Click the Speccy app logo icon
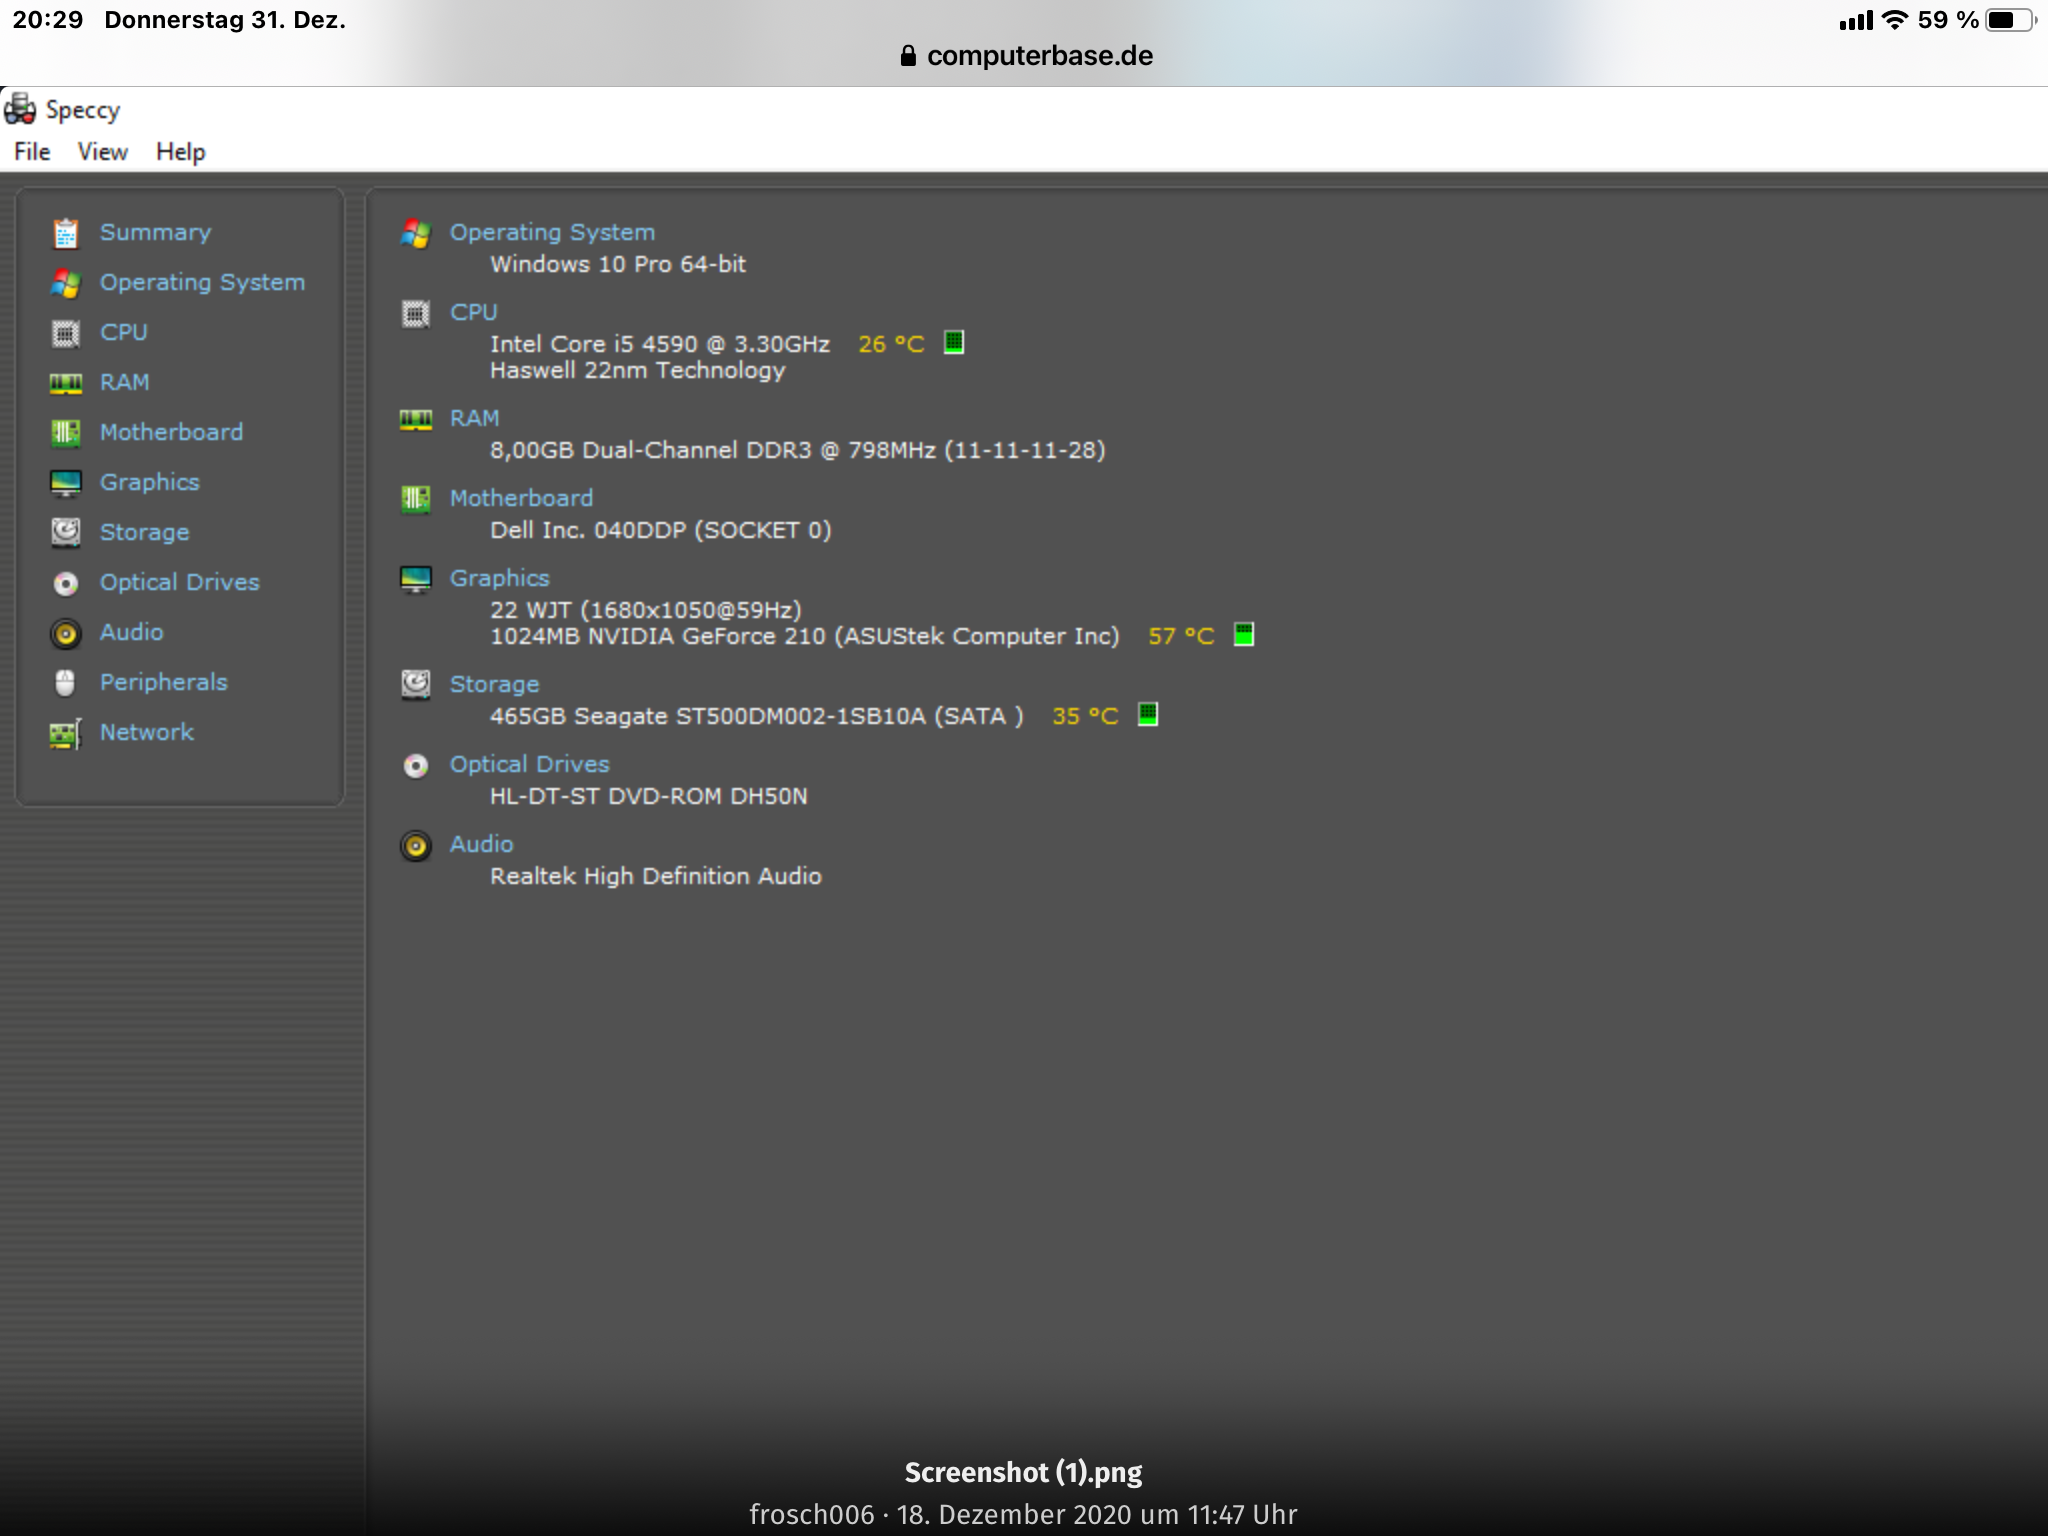Viewport: 2048px width, 1536px height. coord(20,109)
